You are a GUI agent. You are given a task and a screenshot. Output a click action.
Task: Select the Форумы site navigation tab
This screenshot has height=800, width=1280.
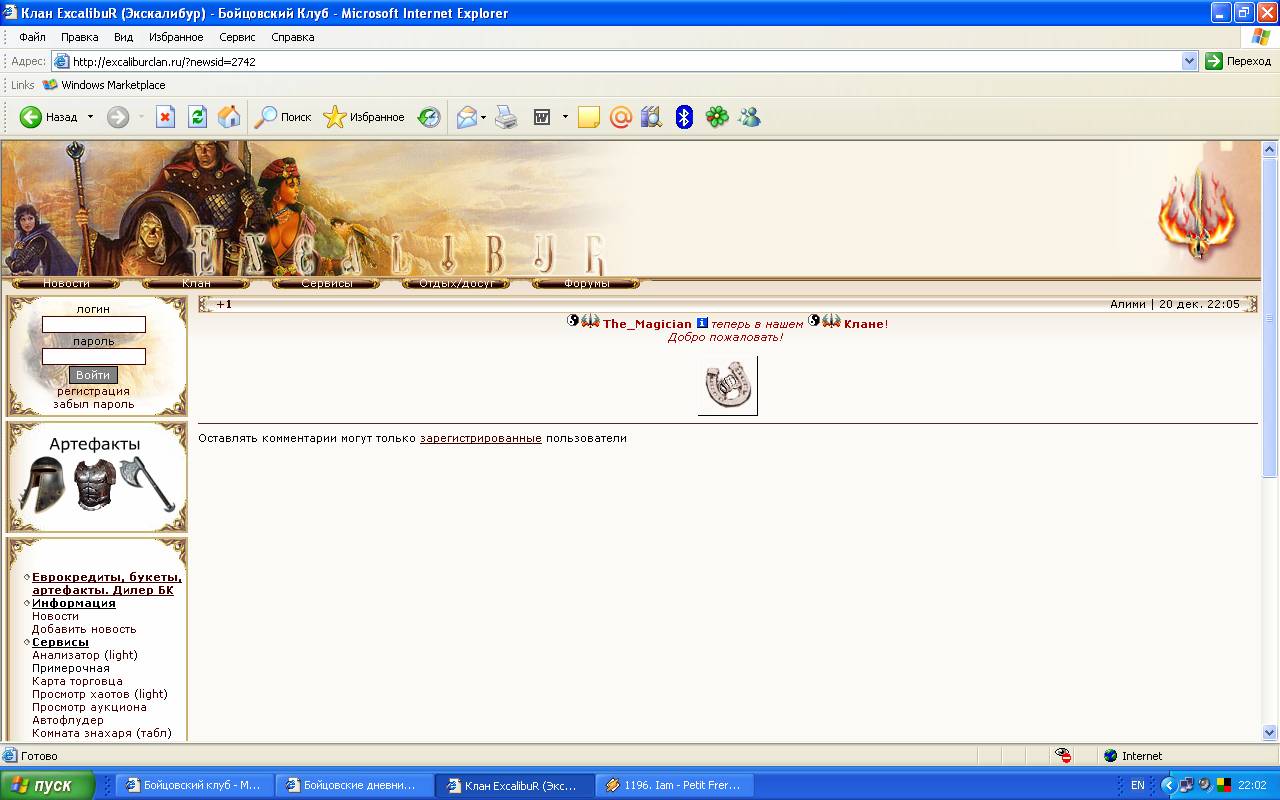[x=586, y=284]
